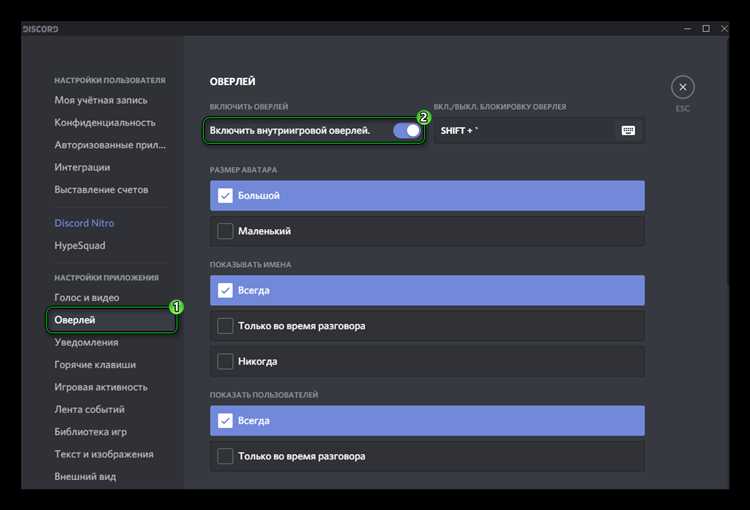Open Авторизованные приложения section
The image size is (750, 510).
[110, 145]
